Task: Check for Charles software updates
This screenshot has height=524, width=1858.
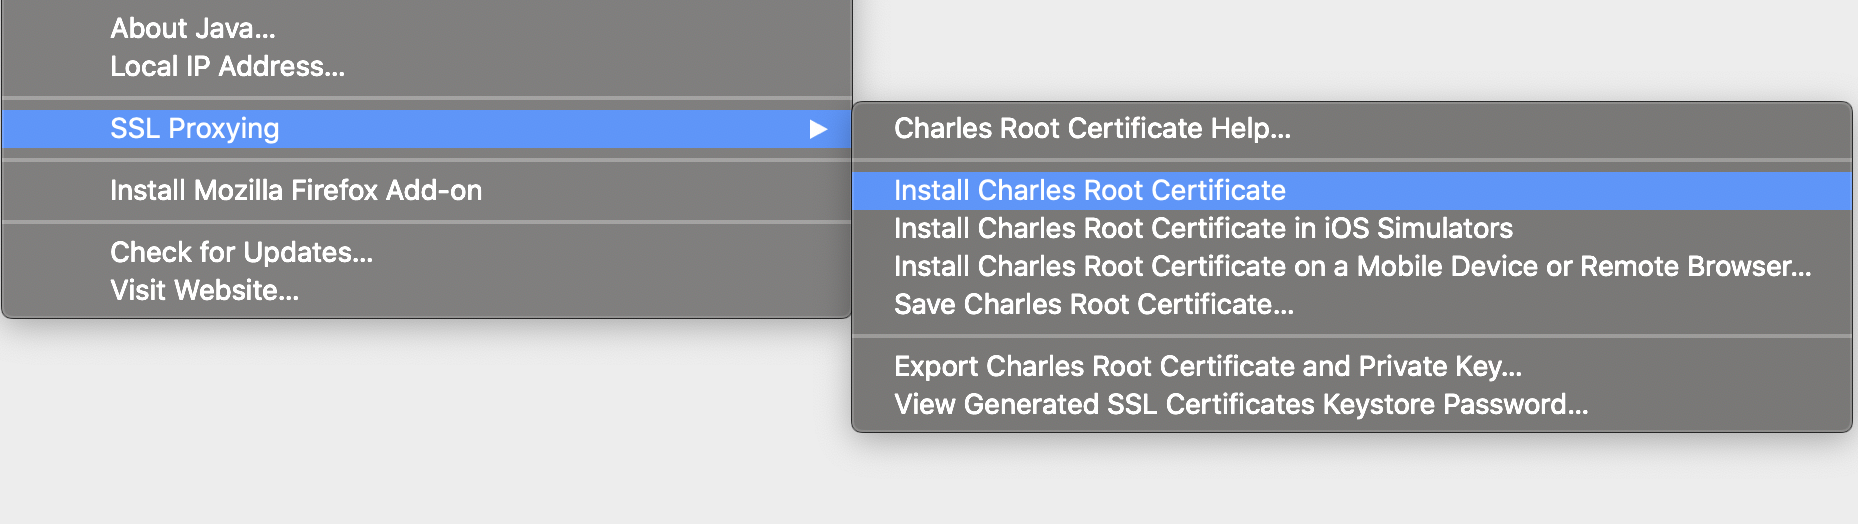Action: tap(241, 252)
